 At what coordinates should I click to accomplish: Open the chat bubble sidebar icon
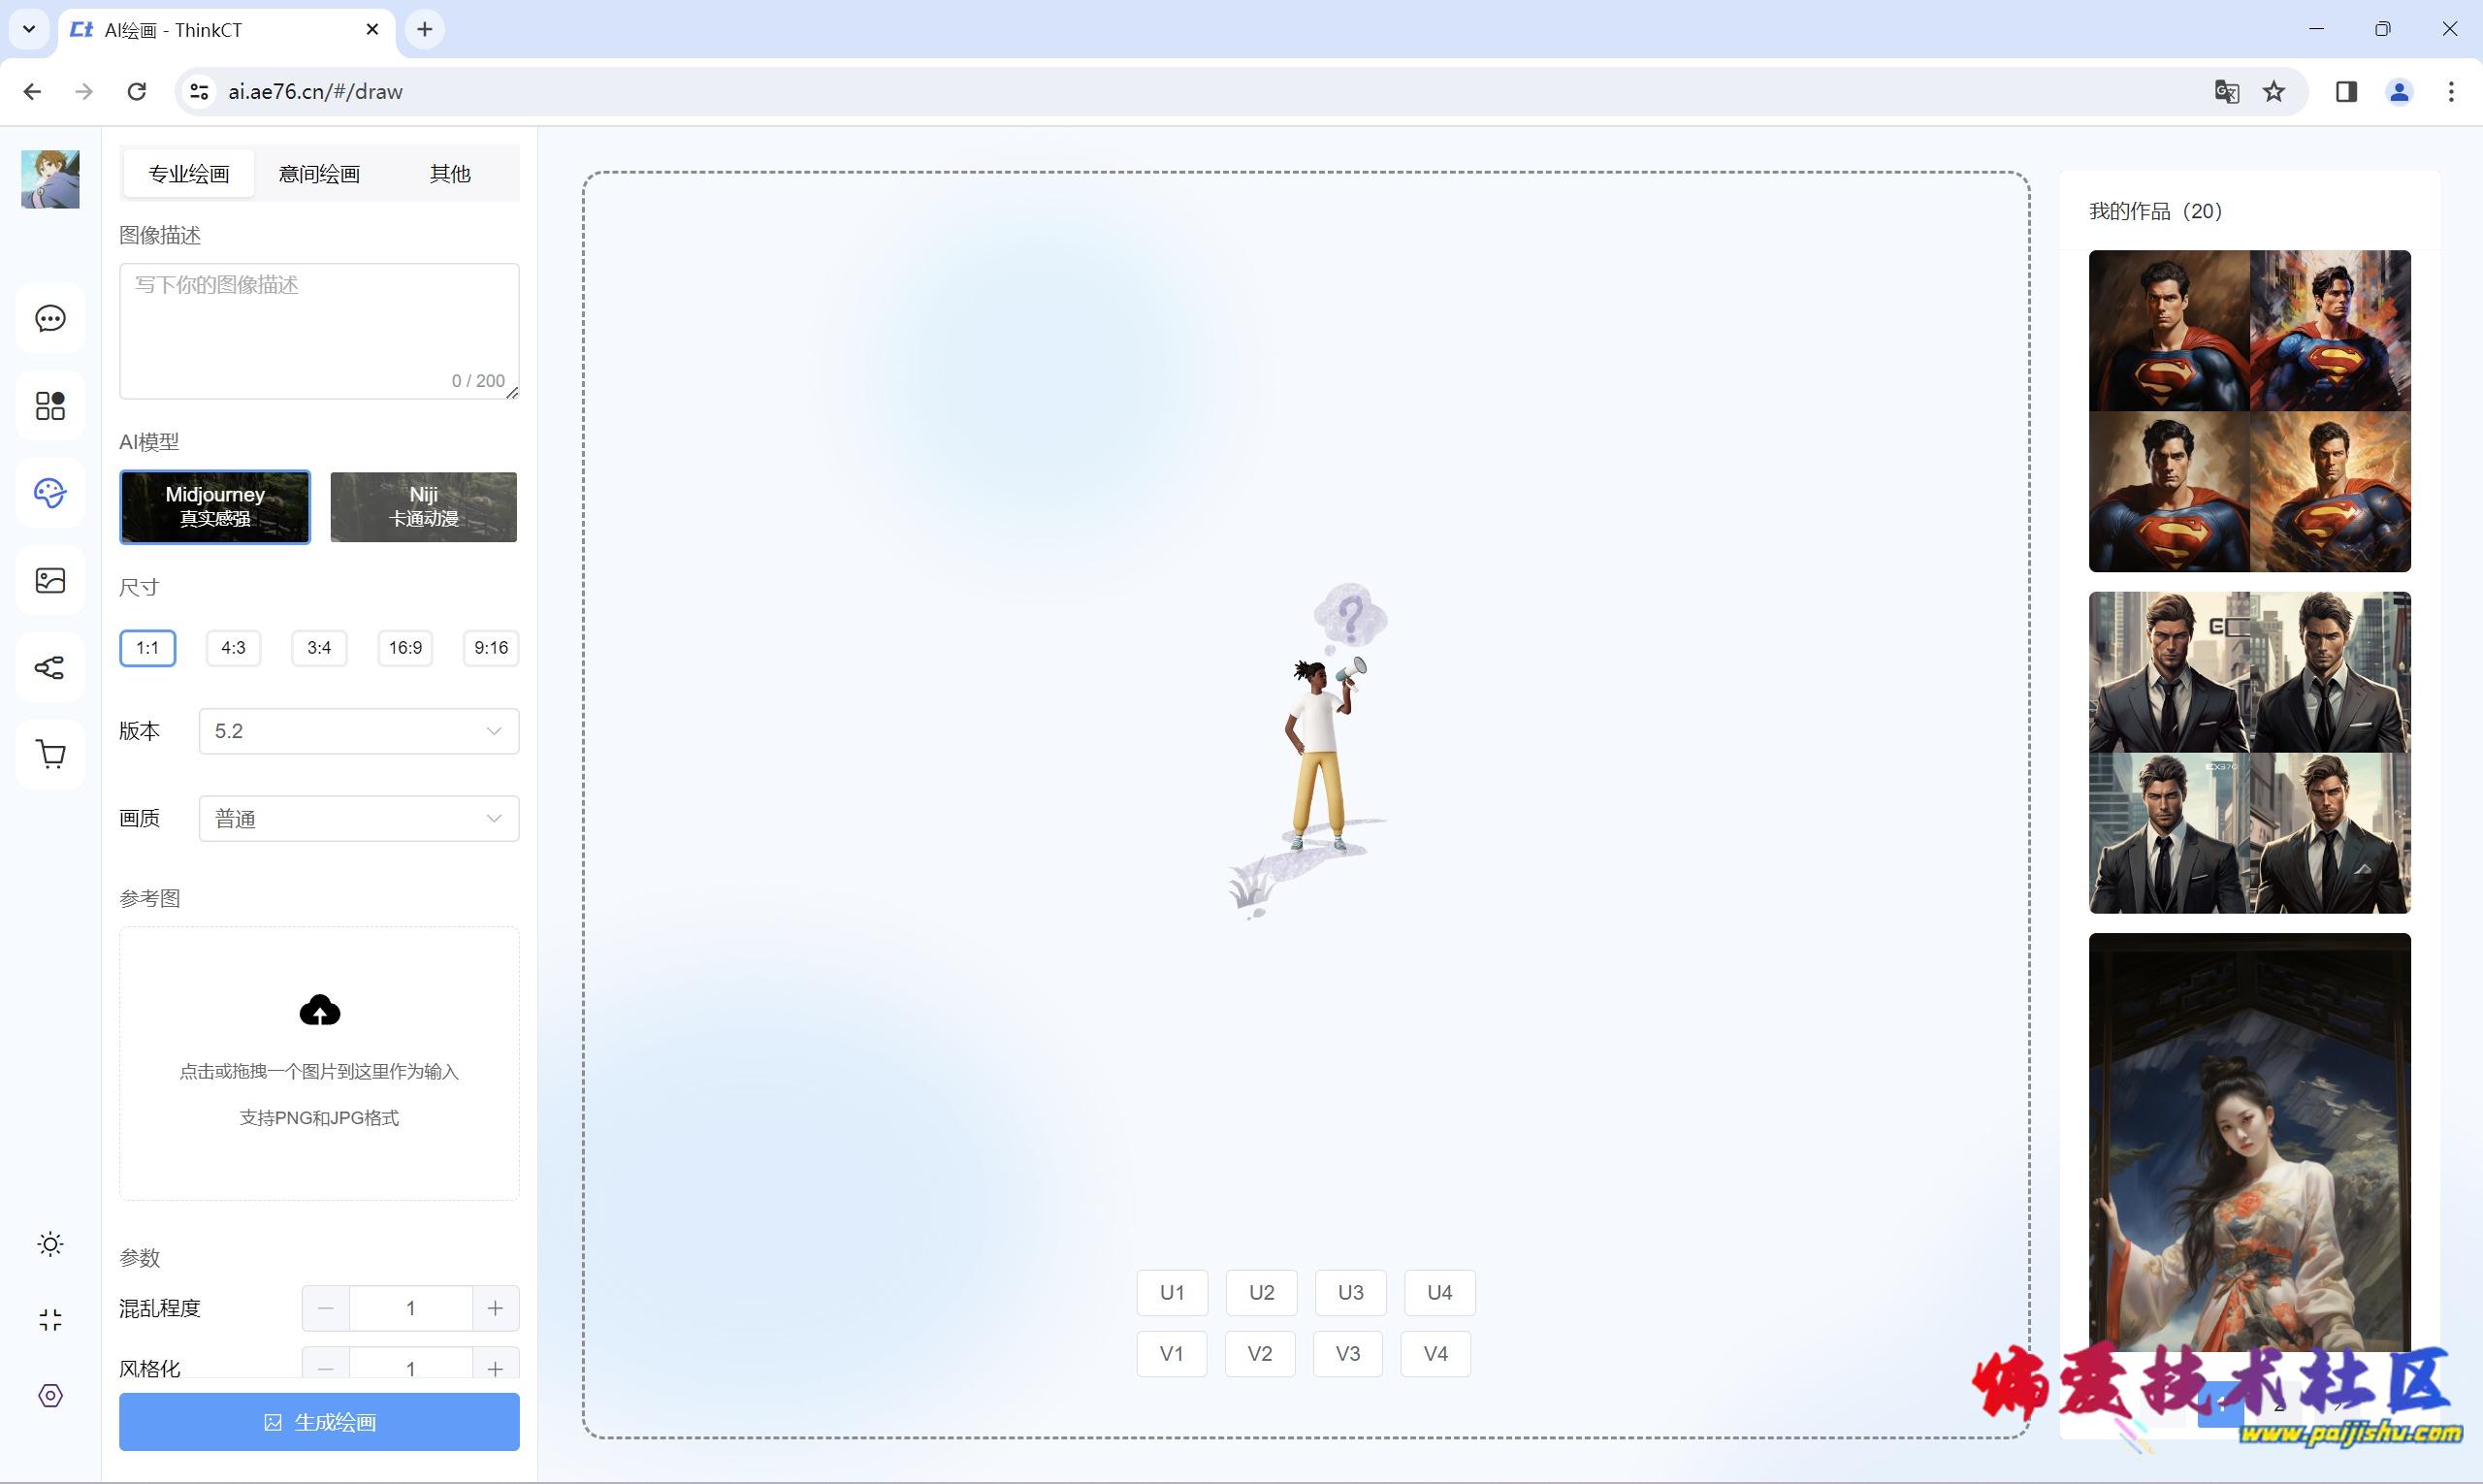coord(50,319)
